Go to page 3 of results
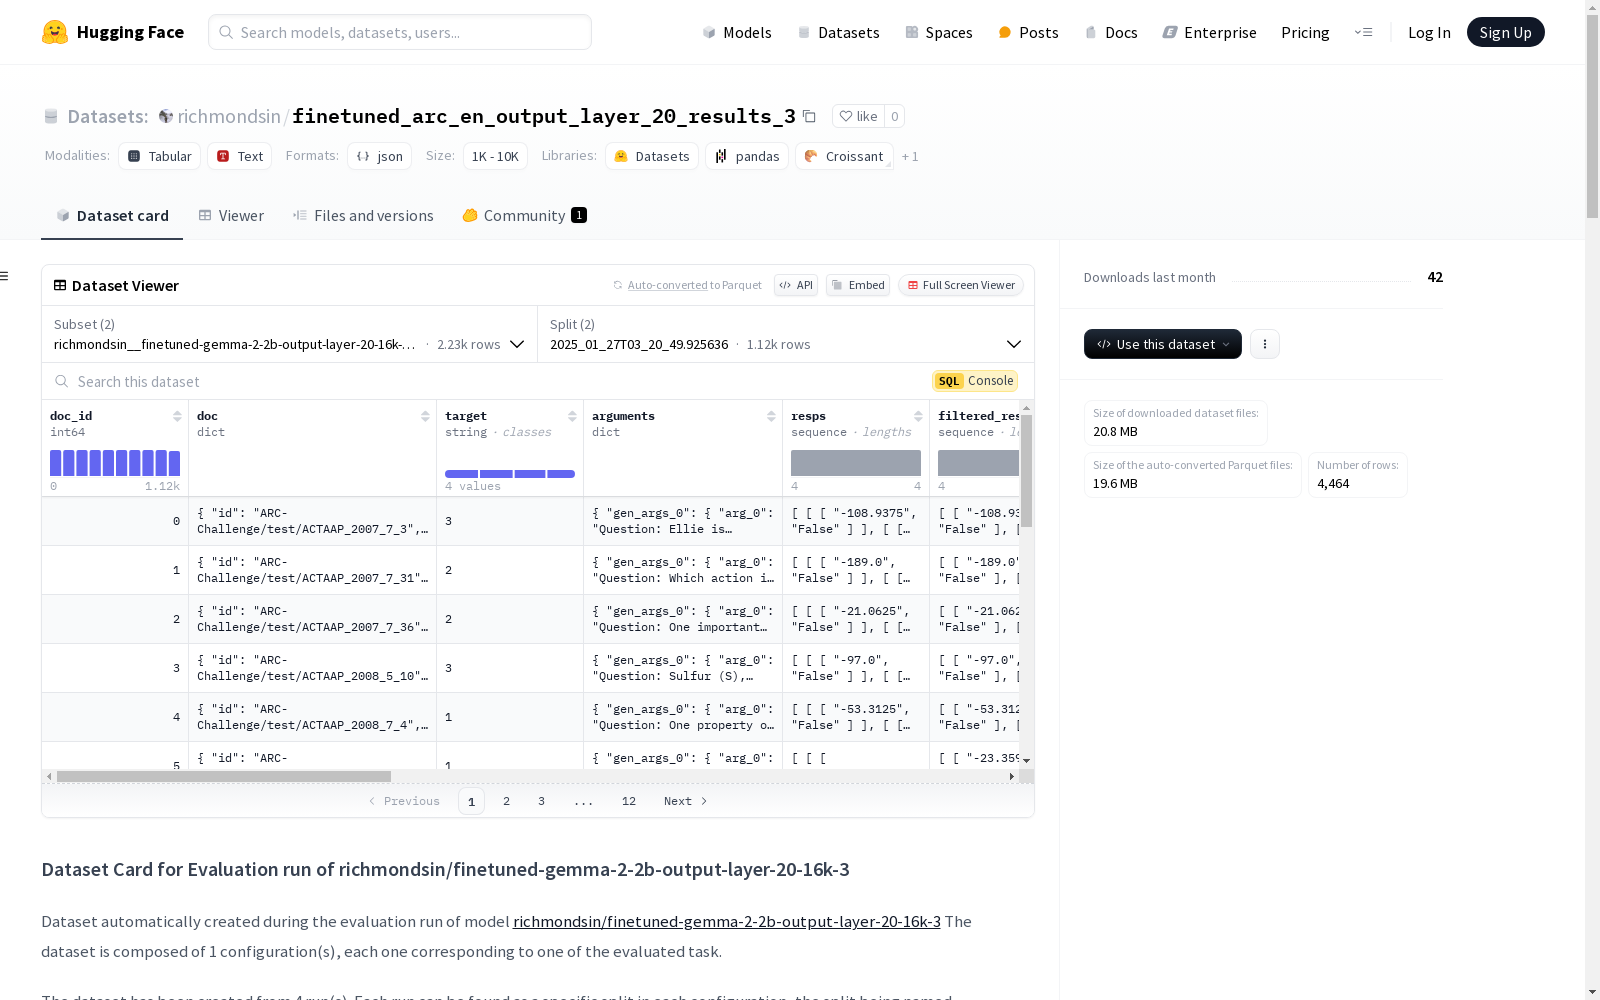 [x=542, y=801]
